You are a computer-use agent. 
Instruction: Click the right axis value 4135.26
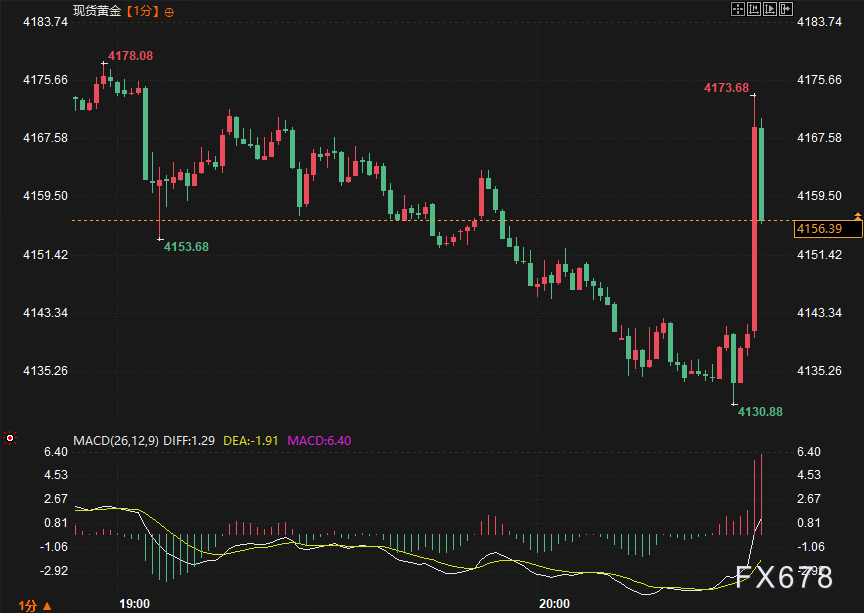click(x=819, y=370)
